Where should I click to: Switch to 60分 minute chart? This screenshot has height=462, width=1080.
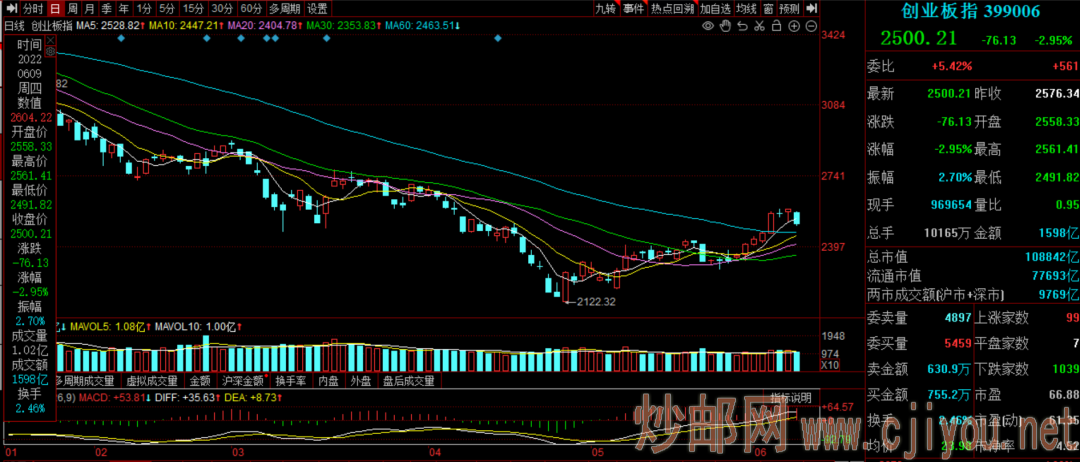pos(251,9)
